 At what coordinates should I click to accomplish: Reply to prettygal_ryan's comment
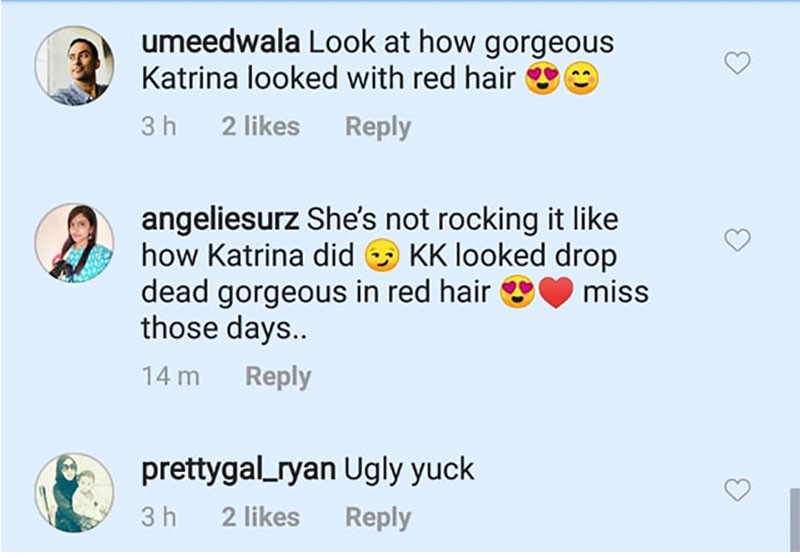(378, 518)
